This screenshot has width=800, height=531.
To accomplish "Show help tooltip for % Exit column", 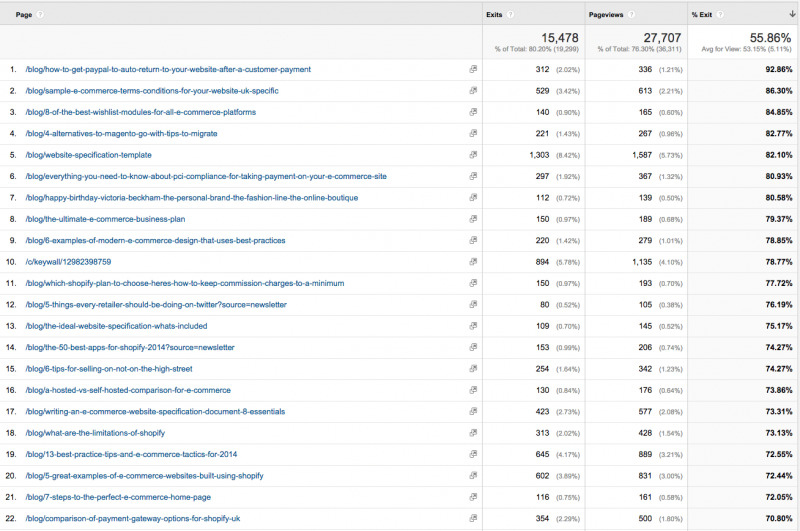I will tap(720, 15).
